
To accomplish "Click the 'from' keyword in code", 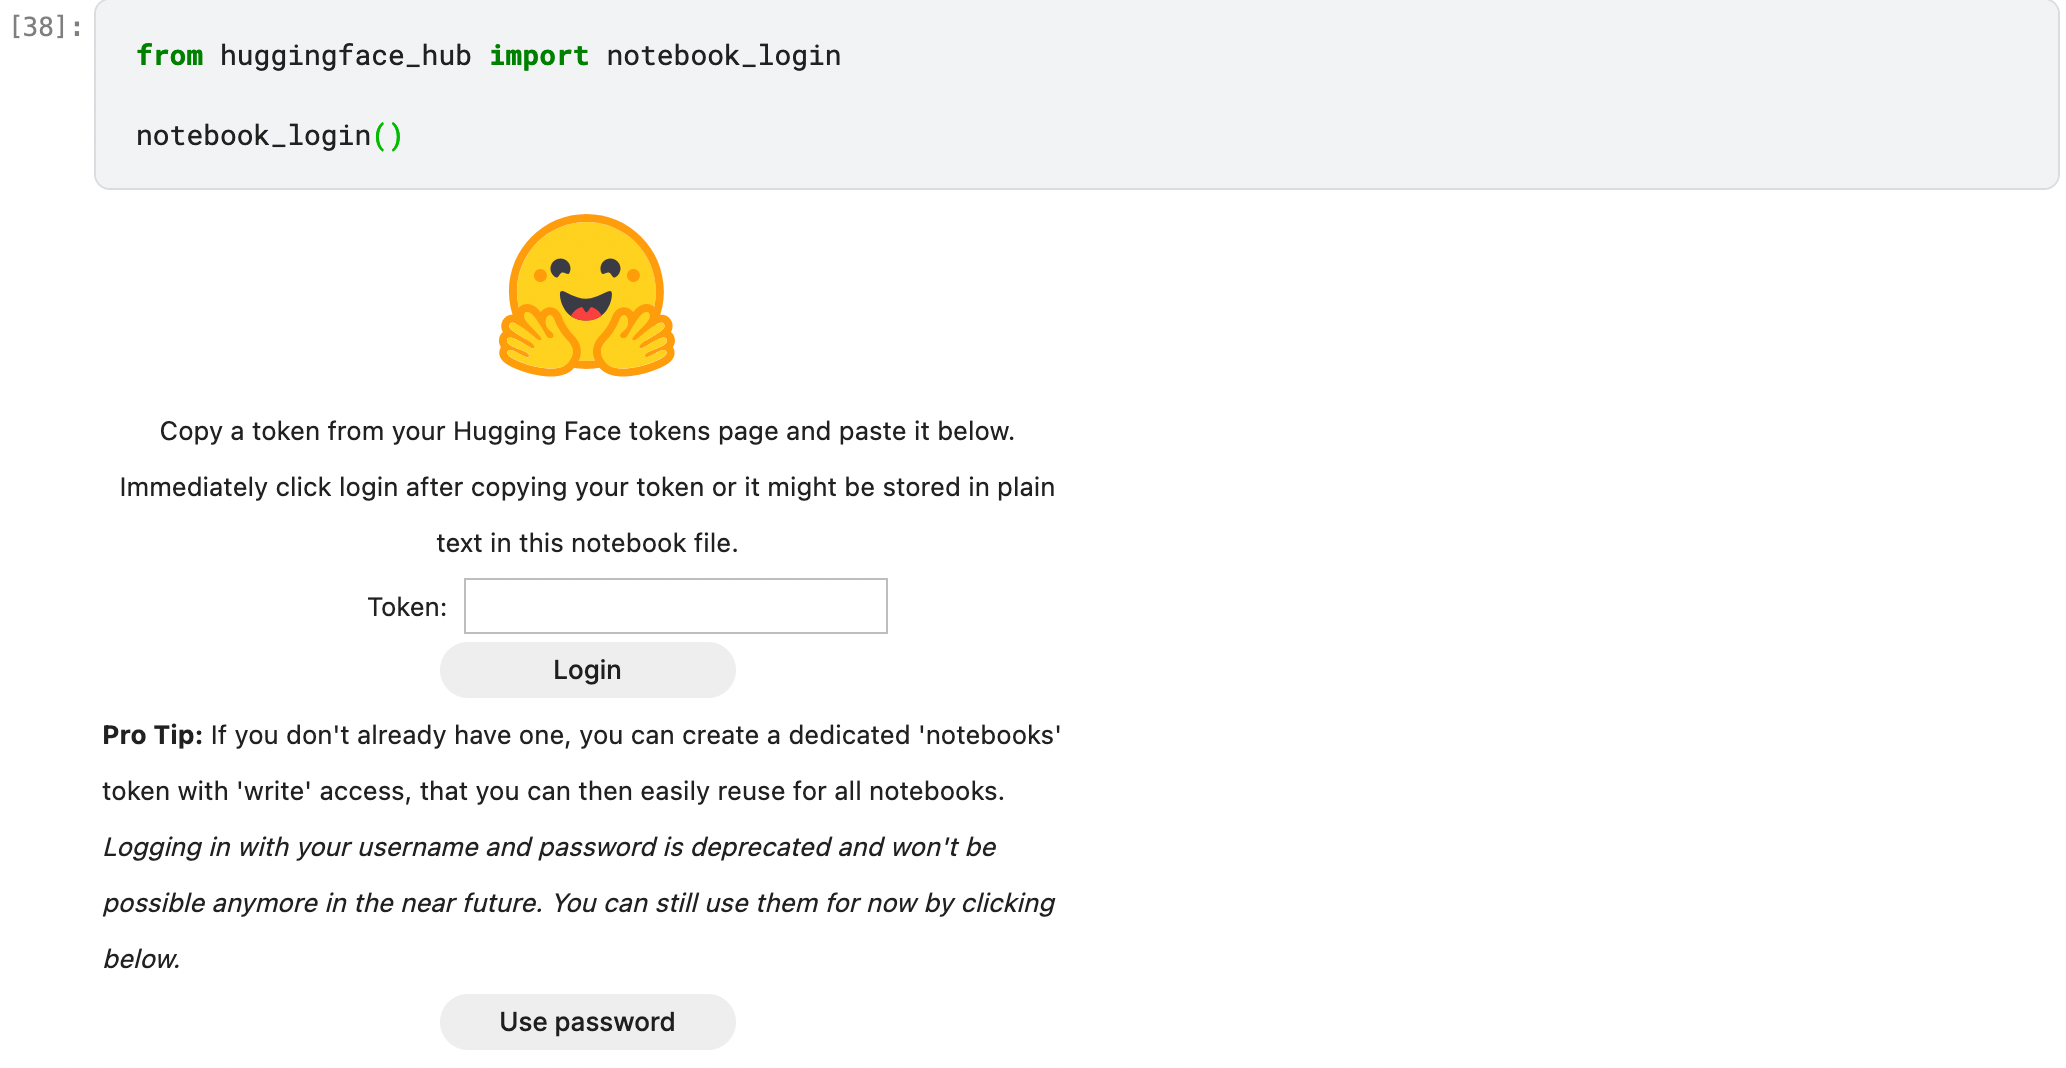I will point(169,56).
